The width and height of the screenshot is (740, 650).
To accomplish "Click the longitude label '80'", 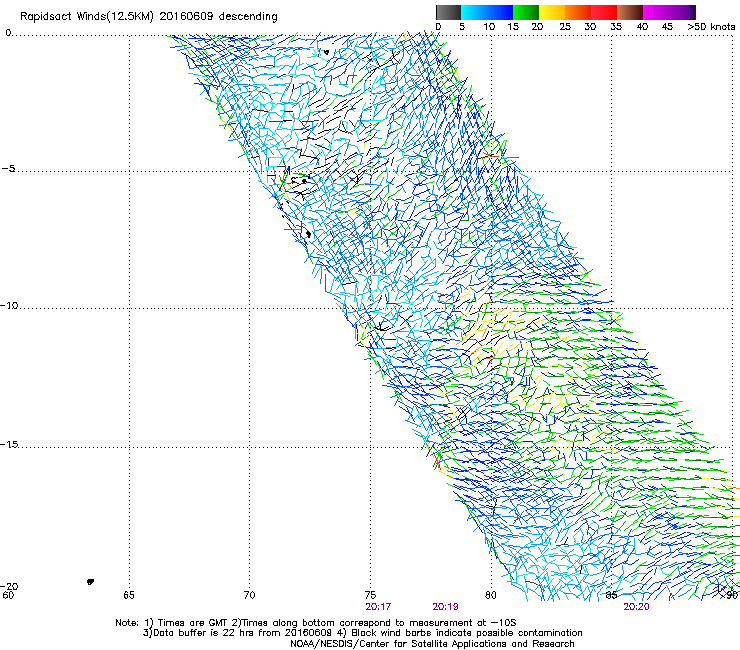I will point(491,595).
